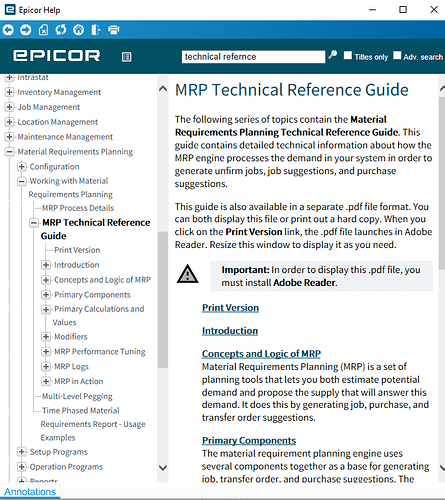Expand Primary Calculations and Values node
The image size is (445, 500).
click(46, 309)
